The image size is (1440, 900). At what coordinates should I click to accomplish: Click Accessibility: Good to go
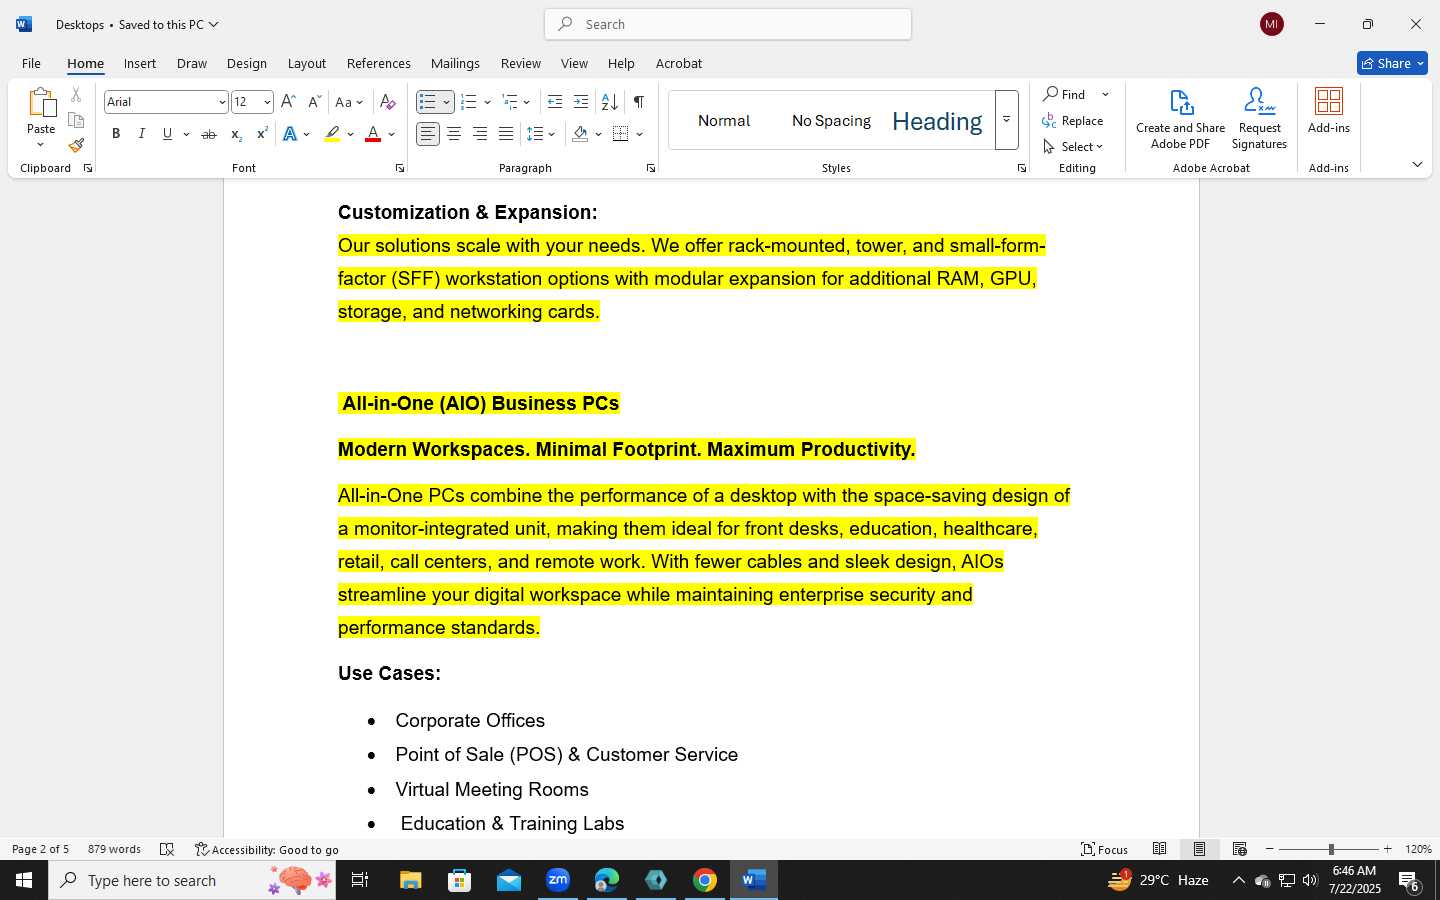pos(267,849)
